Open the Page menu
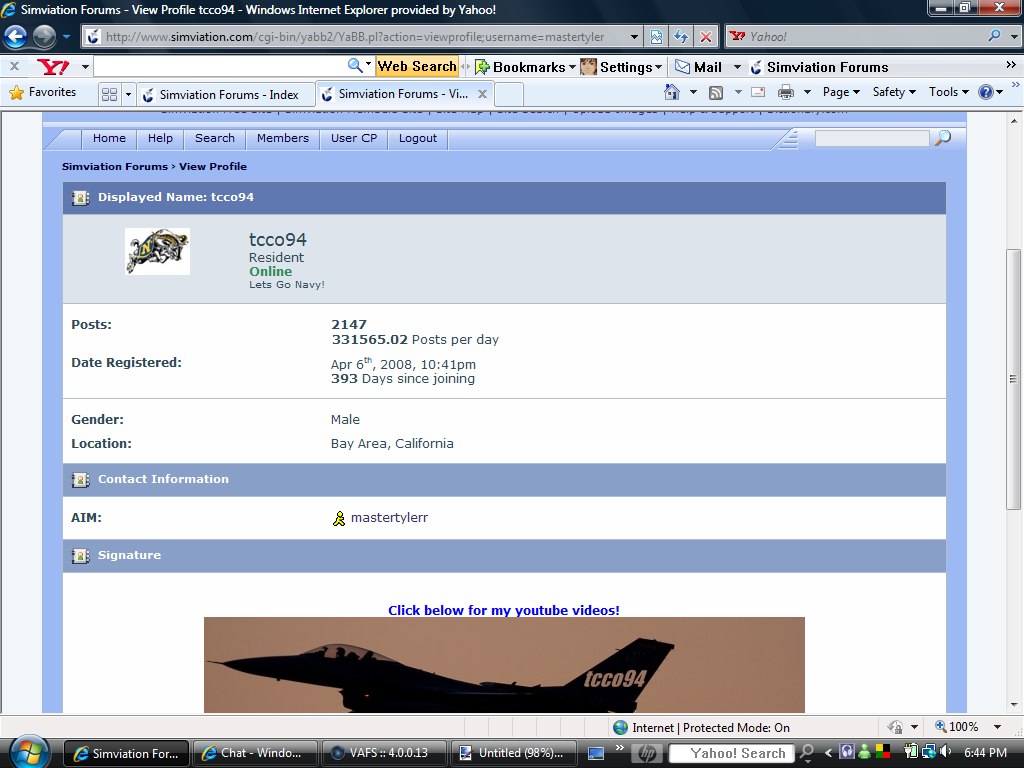Viewport: 1024px width, 768px height. (x=841, y=92)
